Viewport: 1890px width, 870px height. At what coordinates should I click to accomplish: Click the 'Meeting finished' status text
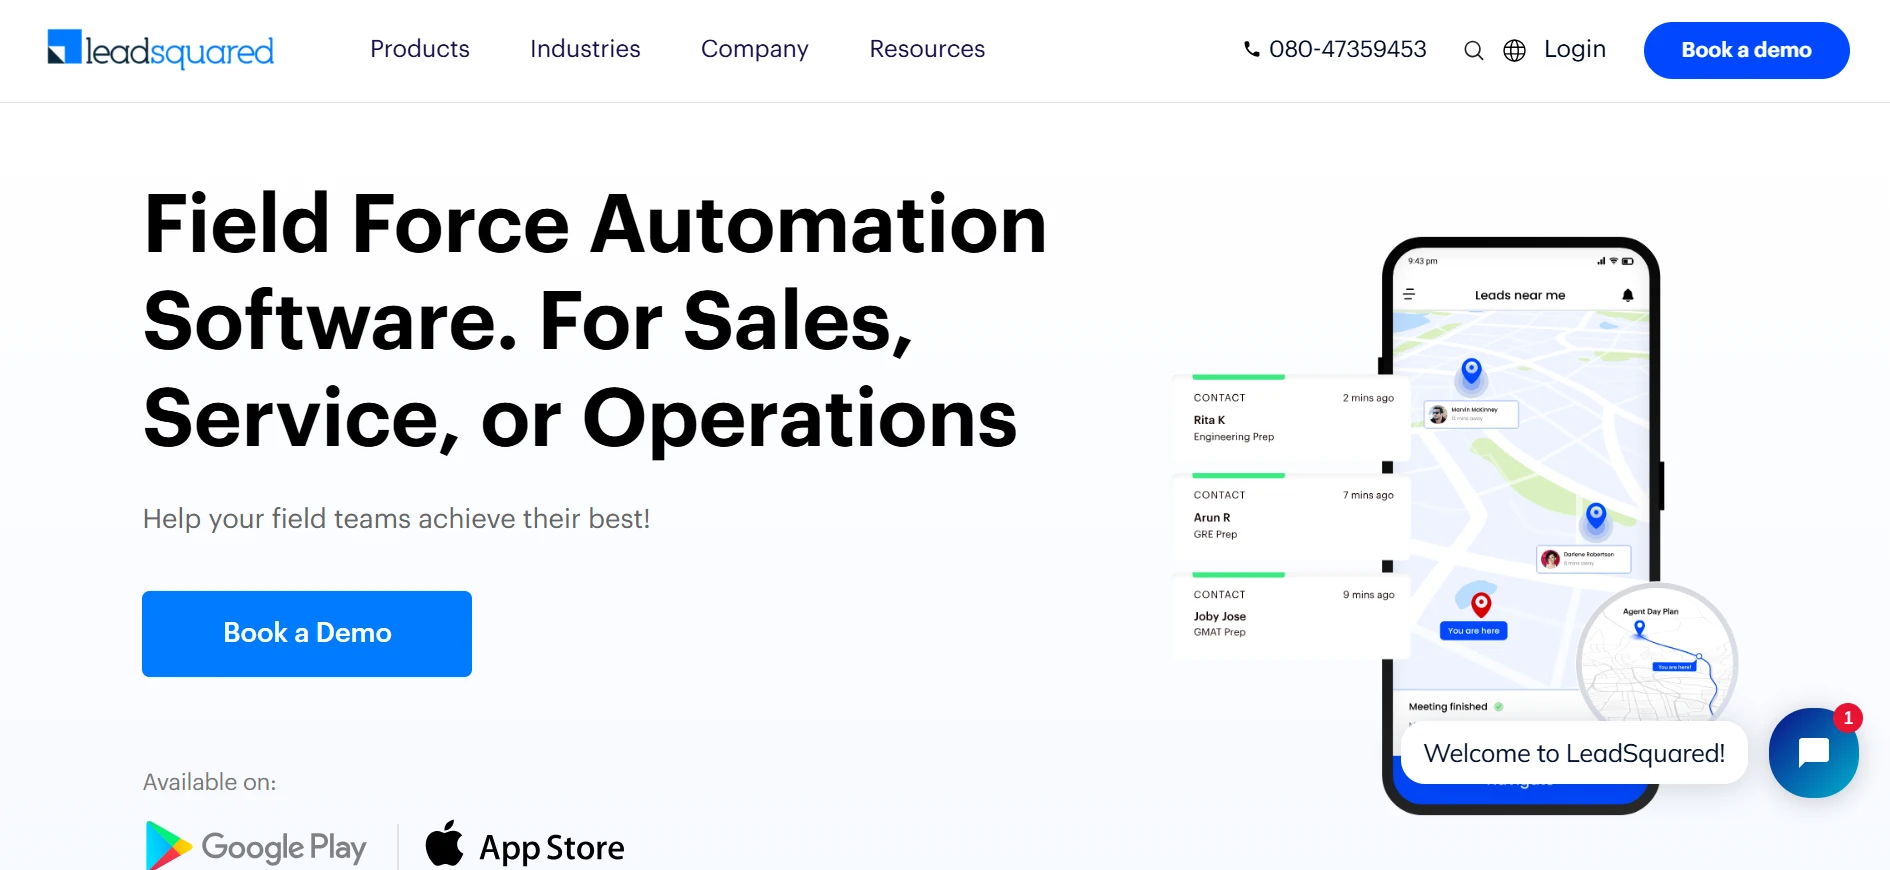(x=1448, y=707)
